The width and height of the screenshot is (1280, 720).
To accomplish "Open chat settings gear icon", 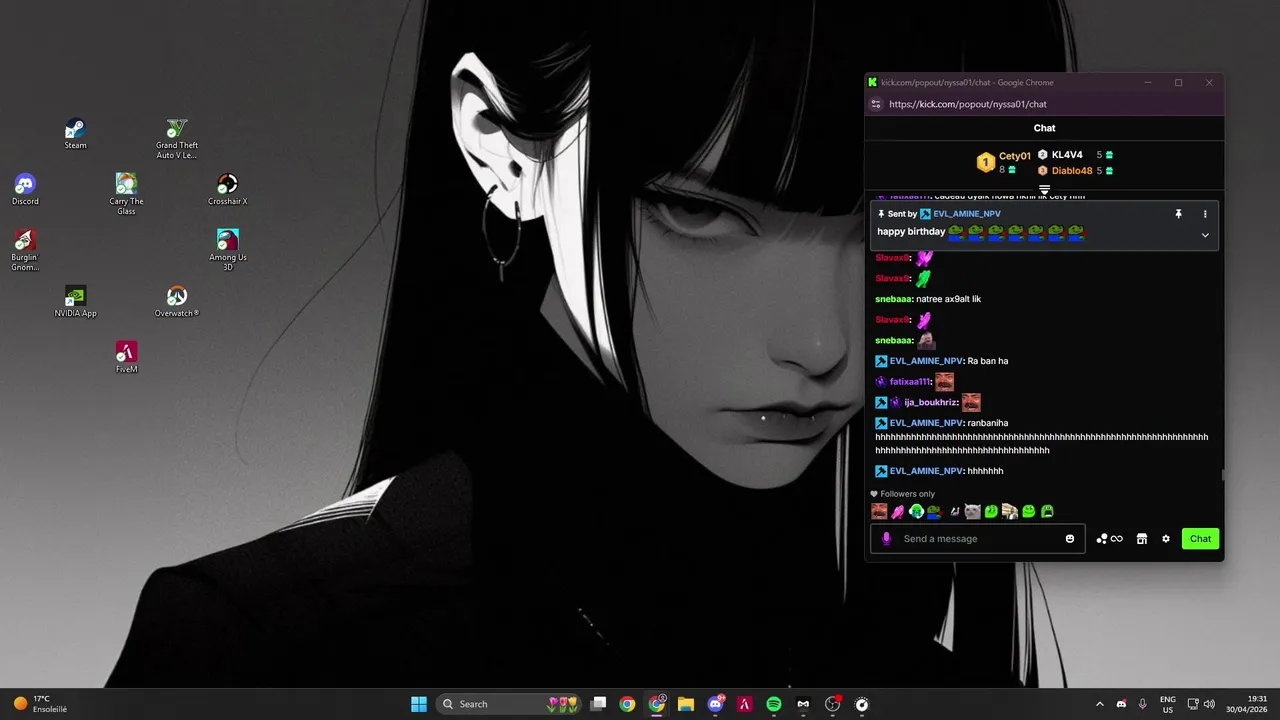I will pos(1165,539).
